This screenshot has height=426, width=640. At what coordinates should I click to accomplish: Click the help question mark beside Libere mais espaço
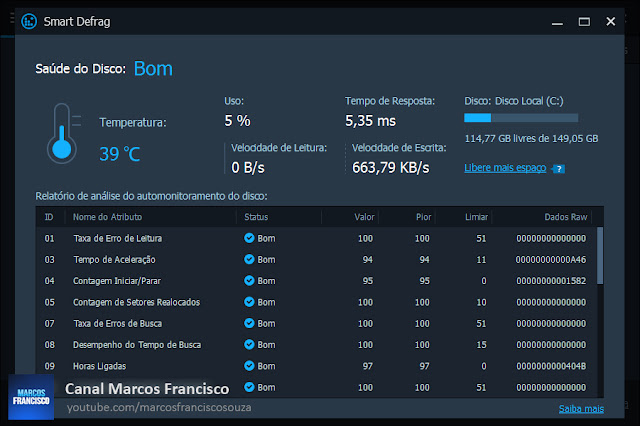[559, 169]
